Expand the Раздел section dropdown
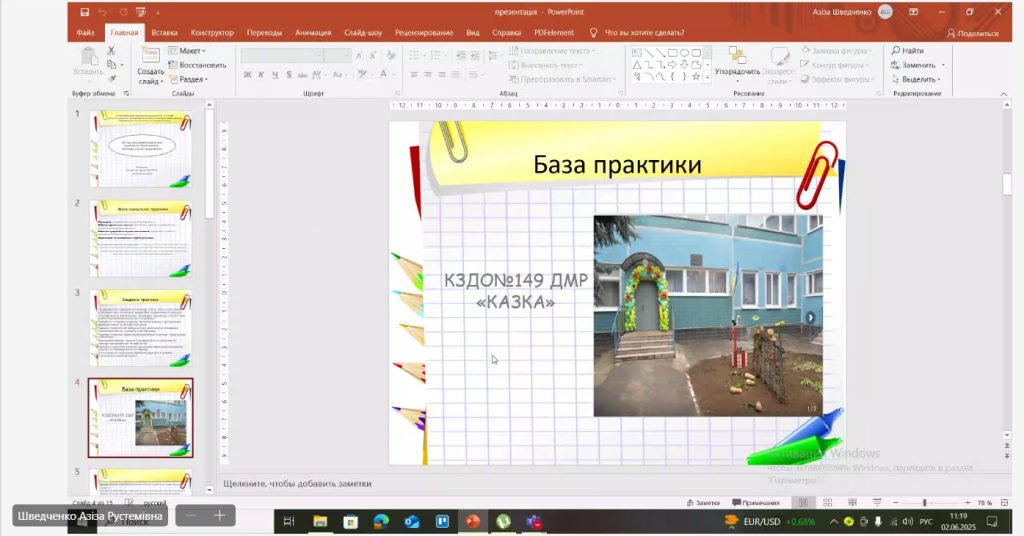Screen dimensions: 1024x536 click(189, 79)
